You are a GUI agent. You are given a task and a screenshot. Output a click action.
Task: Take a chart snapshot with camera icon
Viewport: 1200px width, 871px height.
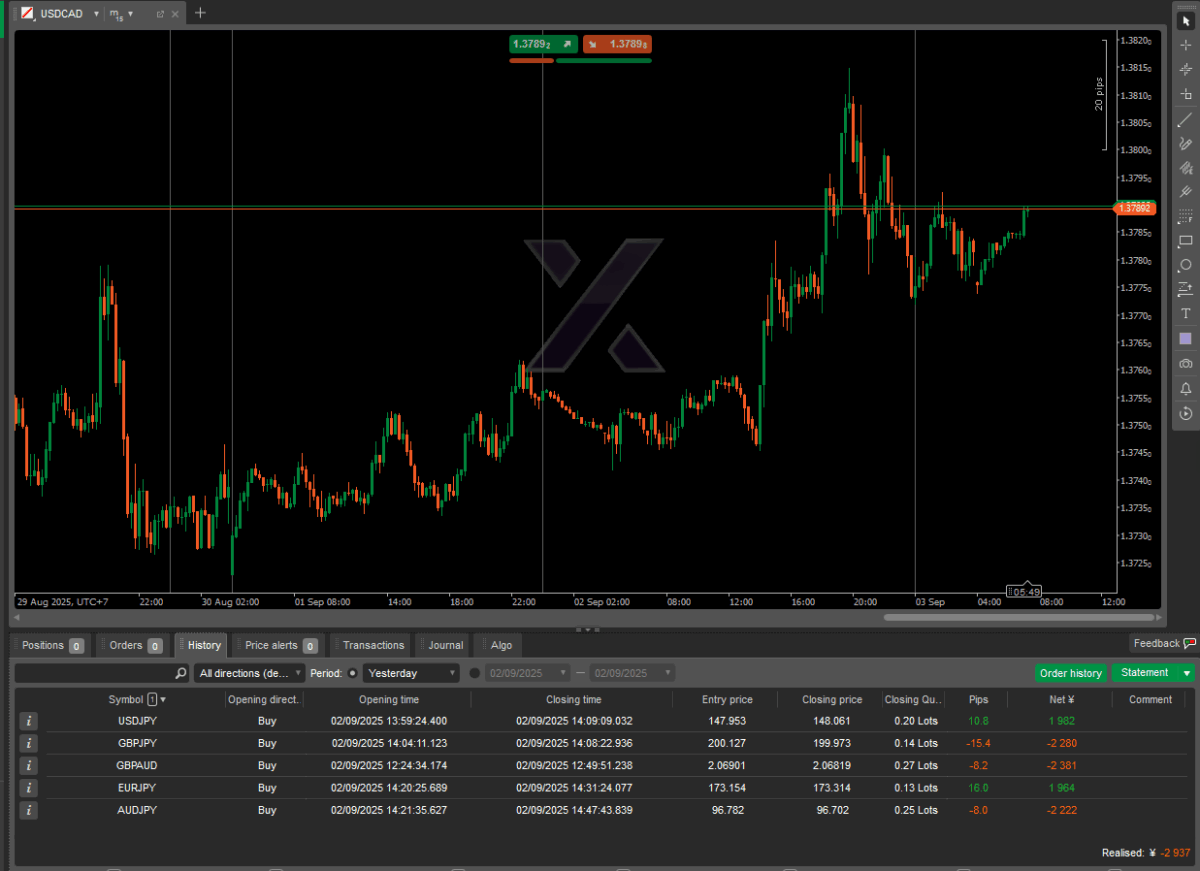point(1186,363)
